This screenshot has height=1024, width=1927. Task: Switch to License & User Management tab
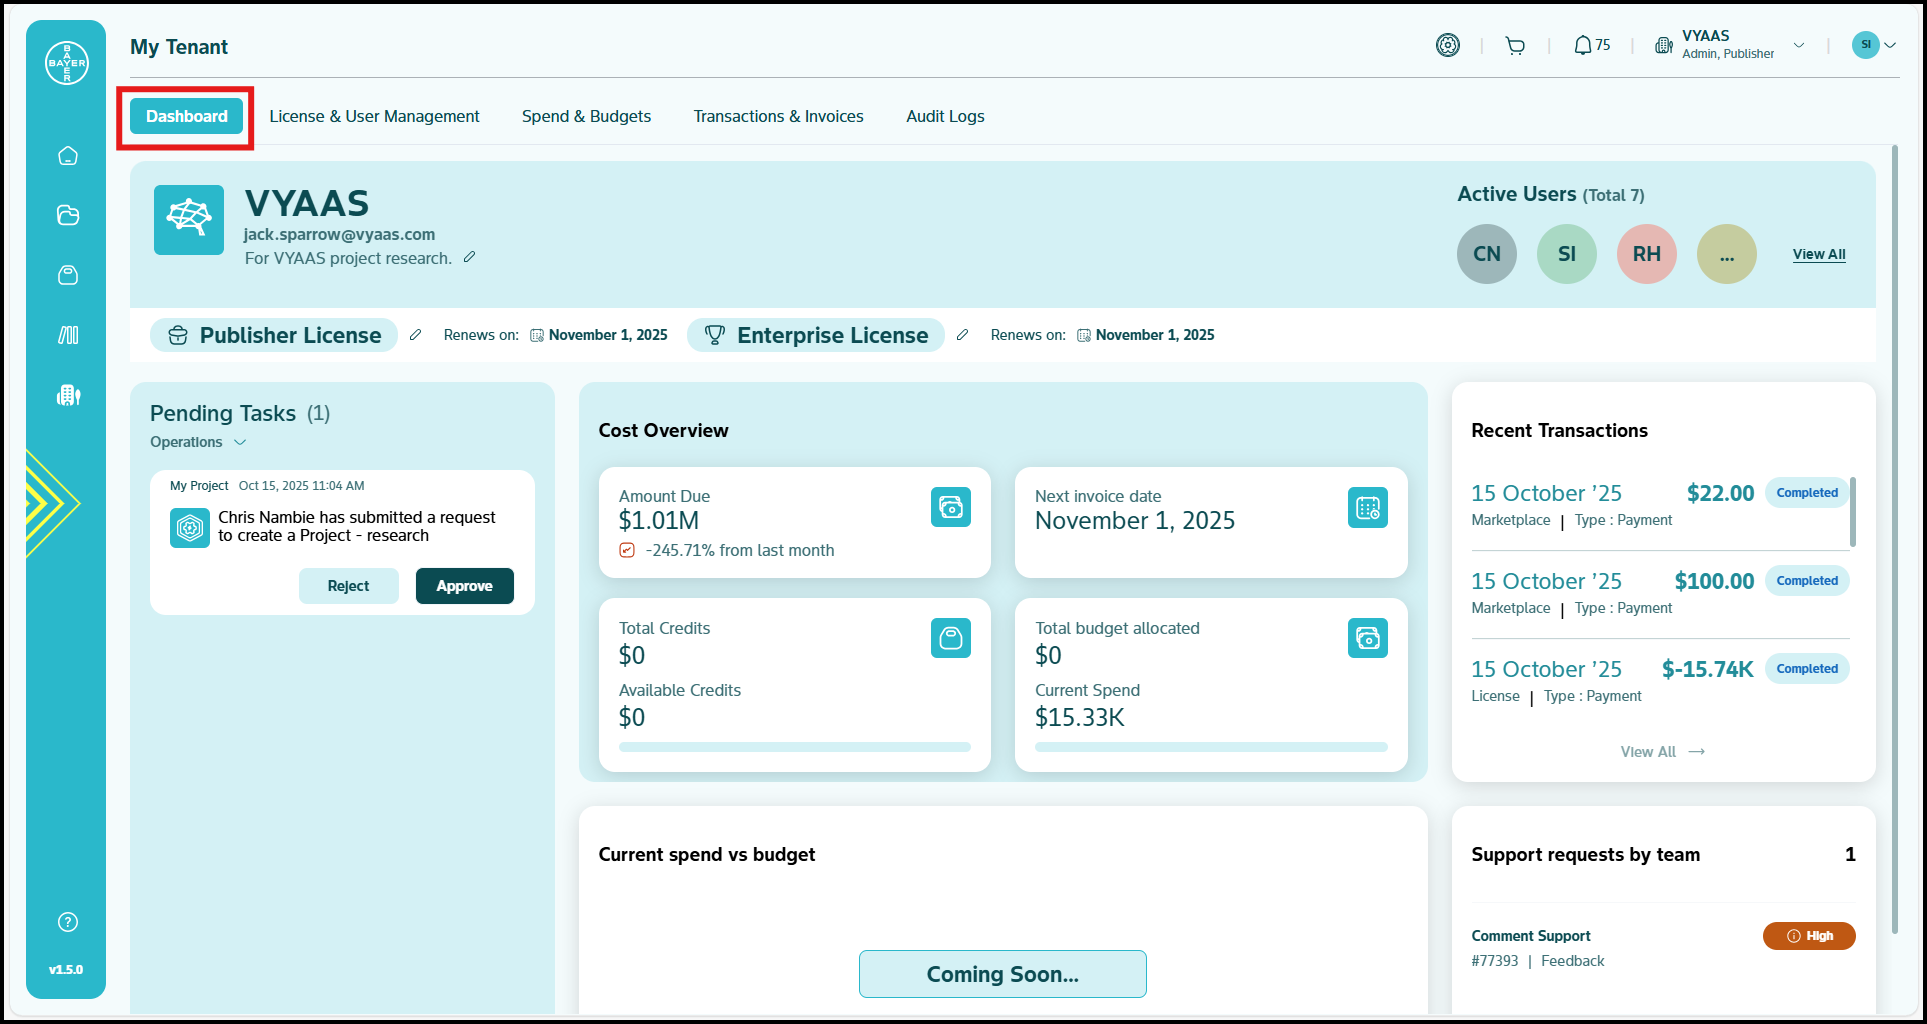coord(374,116)
